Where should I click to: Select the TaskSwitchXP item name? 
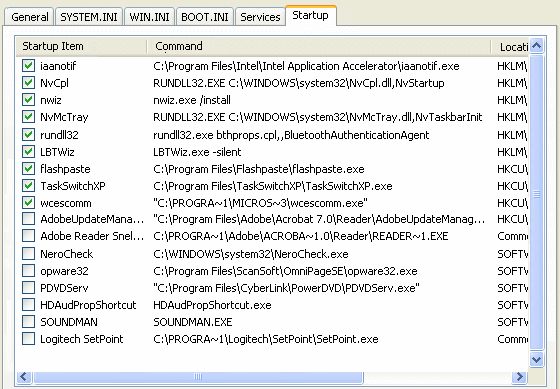[x=73, y=186]
